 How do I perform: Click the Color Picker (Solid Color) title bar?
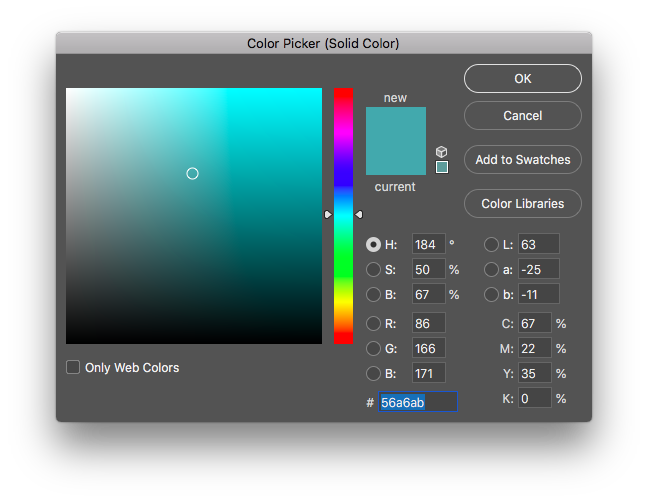point(324,43)
